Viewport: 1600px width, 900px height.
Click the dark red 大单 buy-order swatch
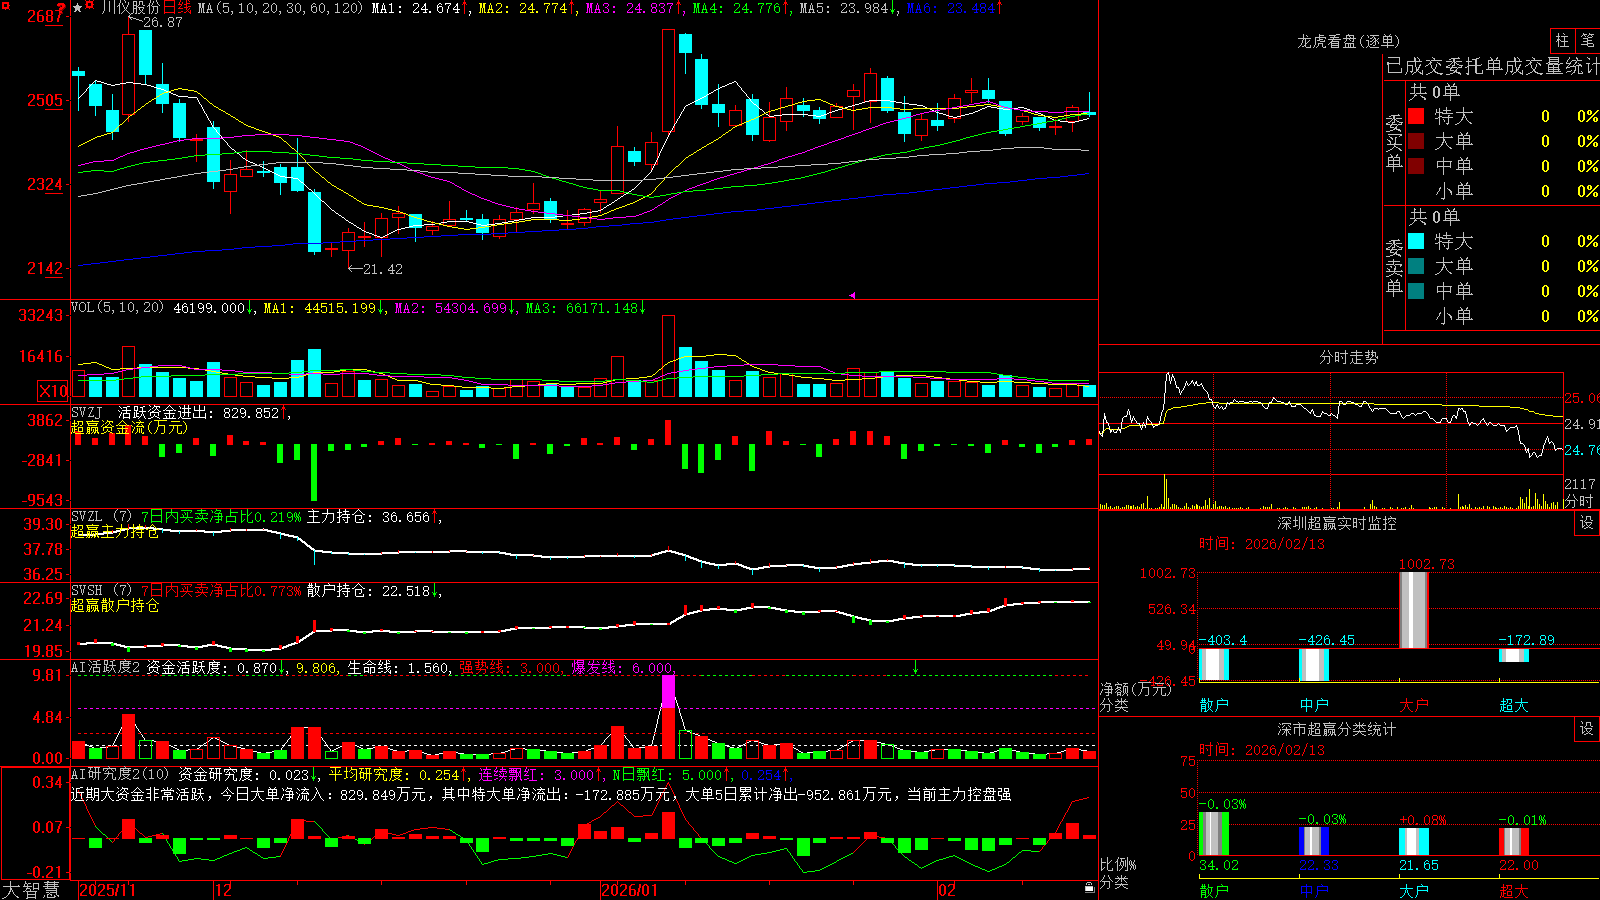[1416, 141]
